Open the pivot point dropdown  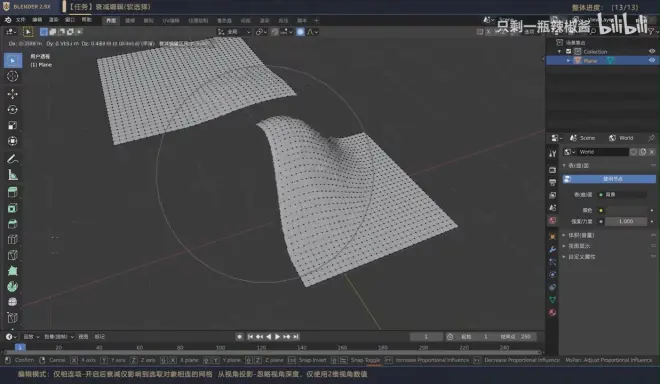(261, 32)
